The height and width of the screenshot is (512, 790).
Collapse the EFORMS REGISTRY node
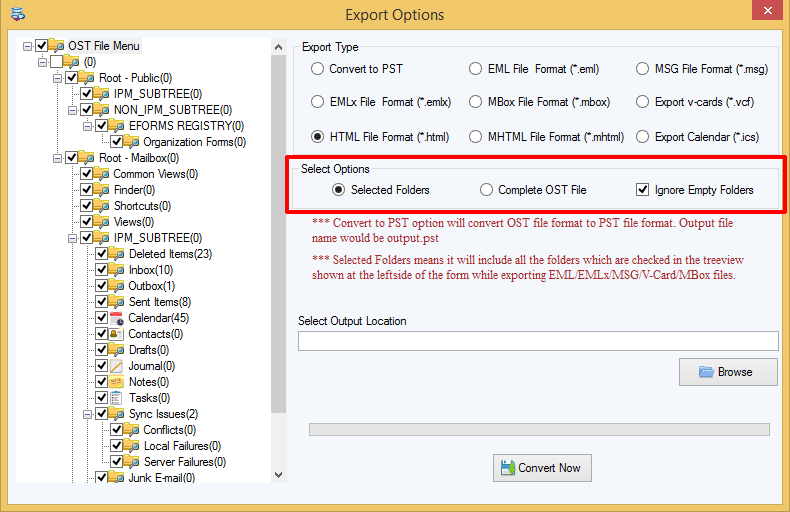click(87, 126)
